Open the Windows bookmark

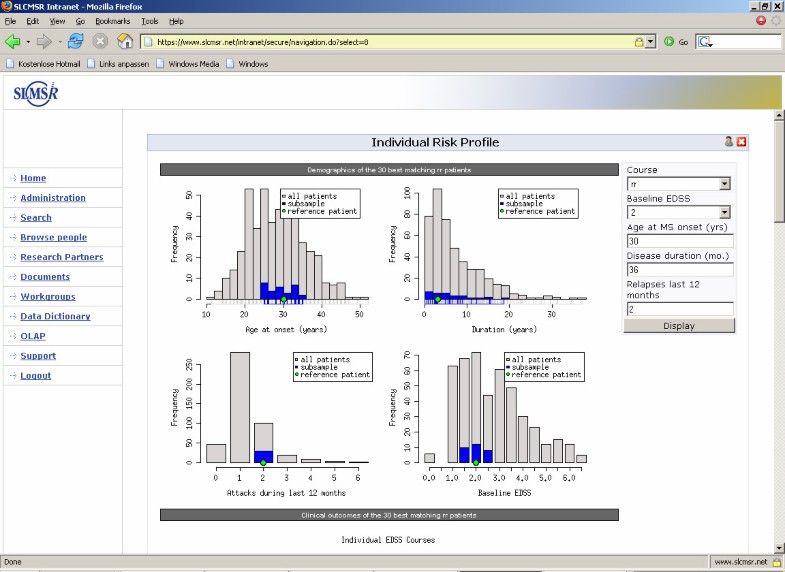247,64
